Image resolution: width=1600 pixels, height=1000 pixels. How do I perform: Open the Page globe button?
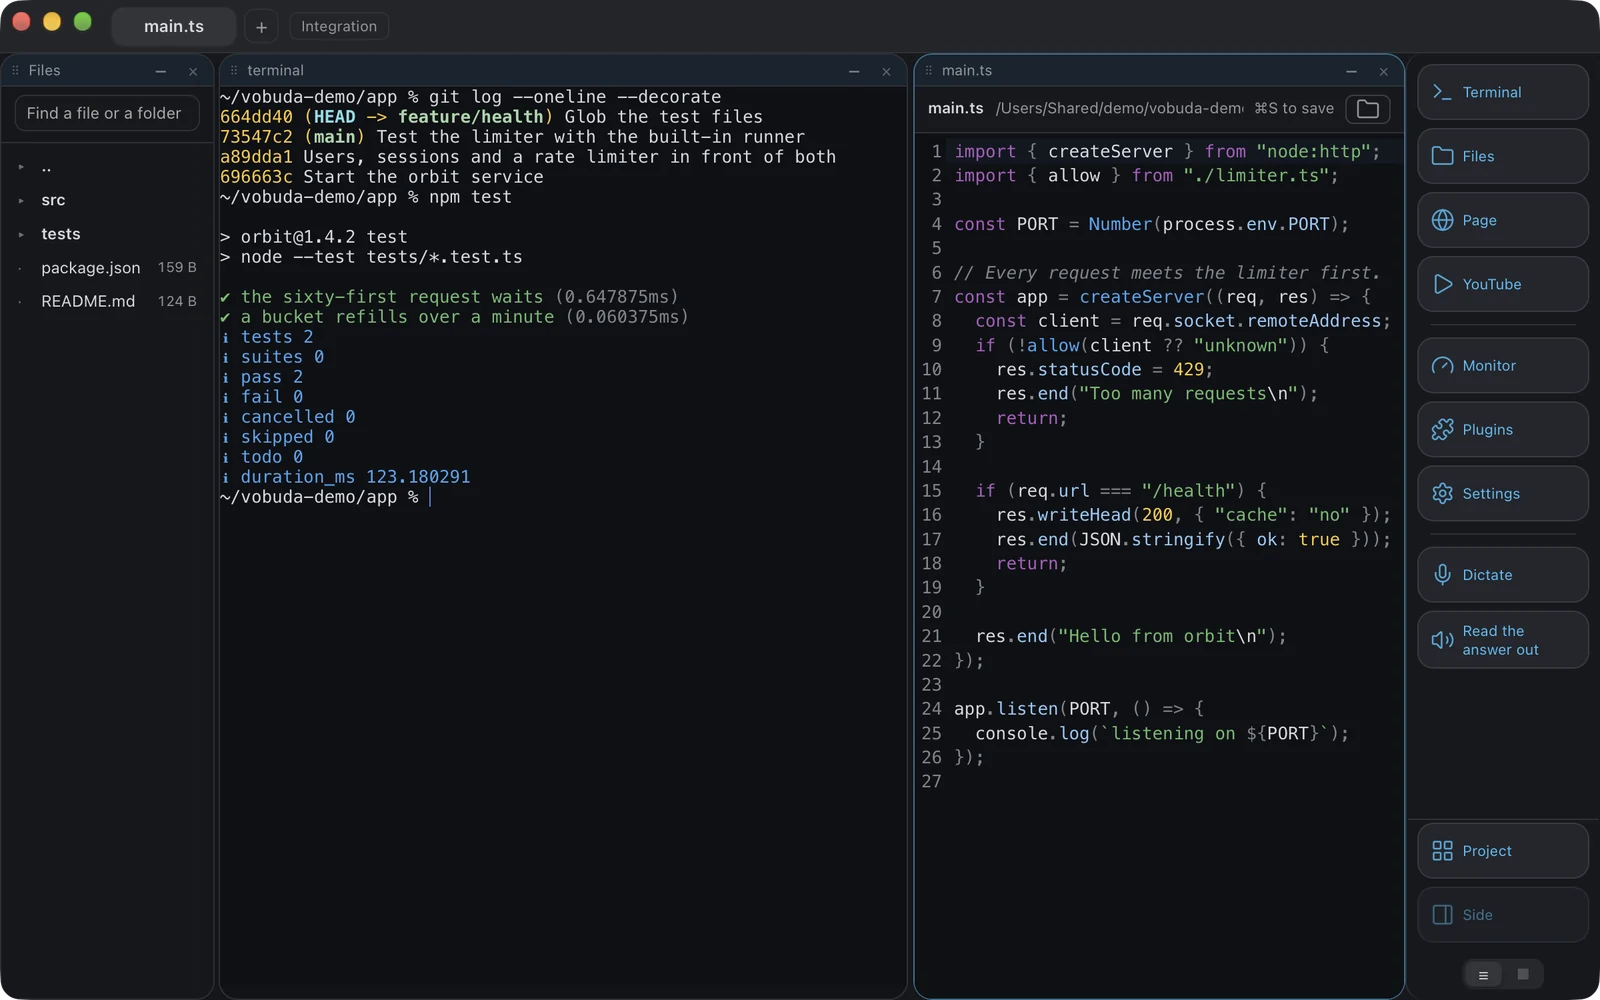pos(1502,220)
